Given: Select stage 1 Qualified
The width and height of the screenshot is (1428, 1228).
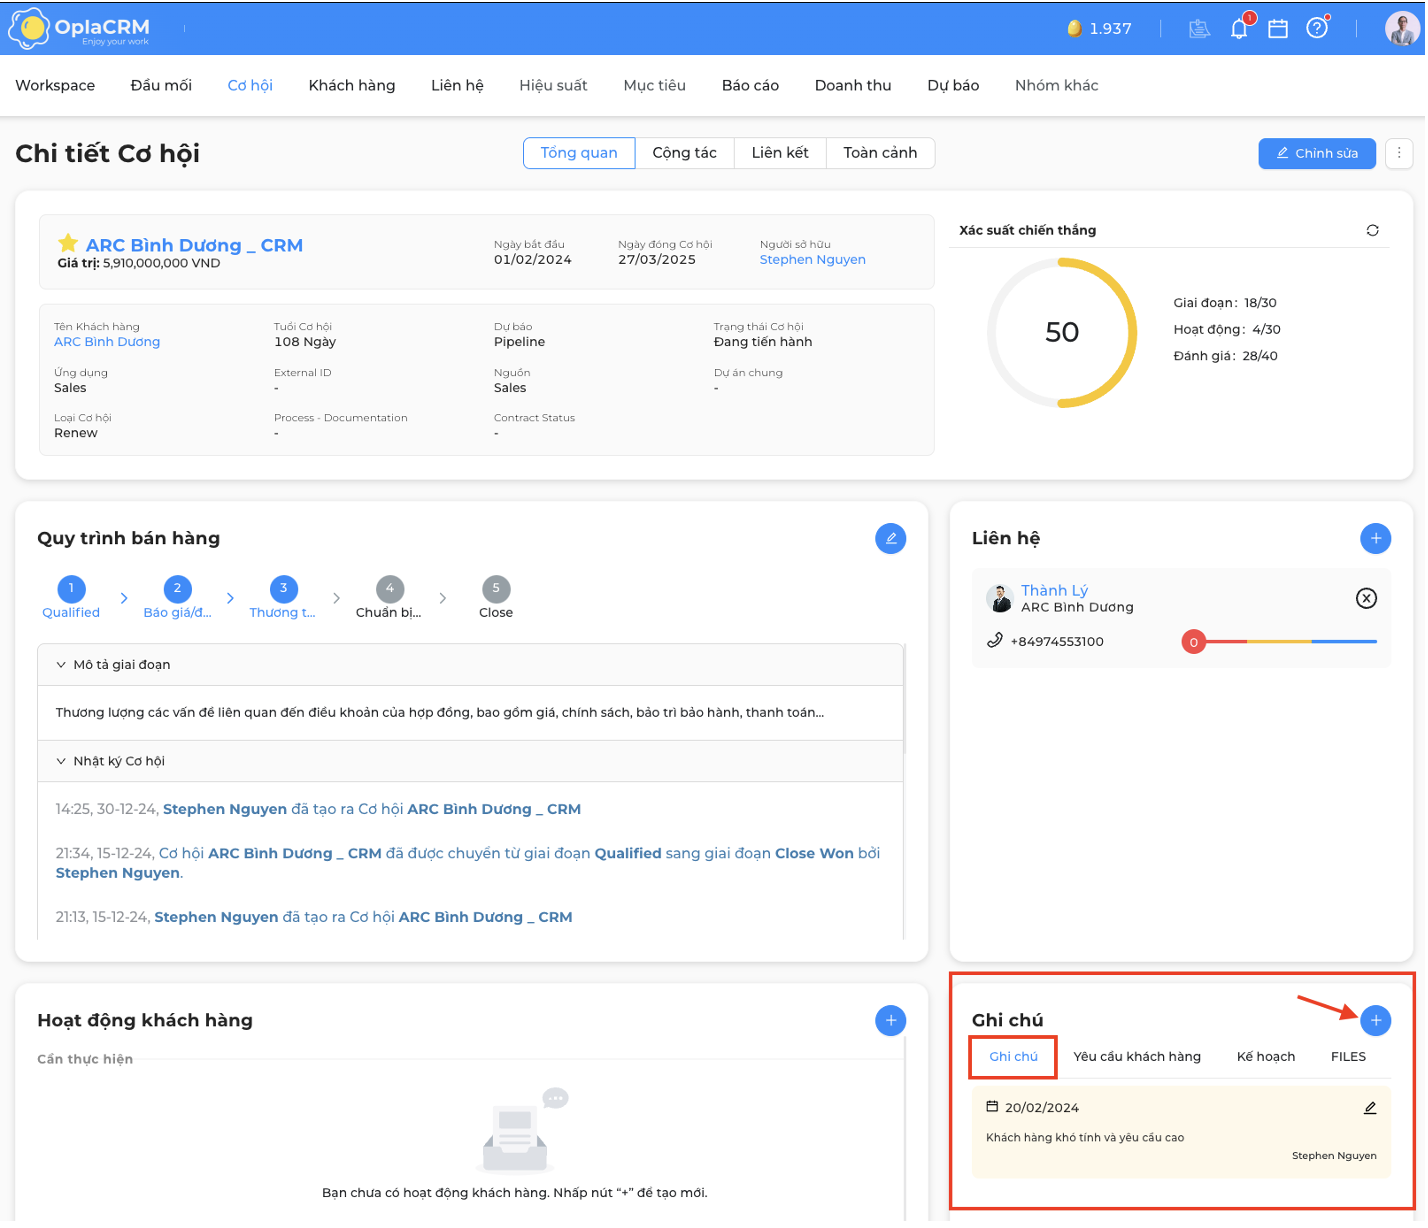Looking at the screenshot, I should 71,598.
